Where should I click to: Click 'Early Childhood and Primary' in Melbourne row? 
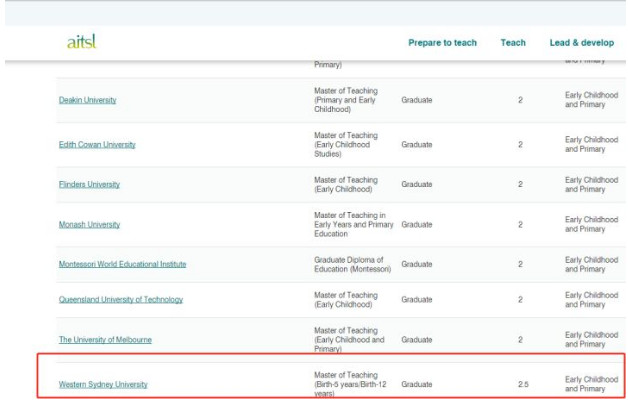click(592, 339)
